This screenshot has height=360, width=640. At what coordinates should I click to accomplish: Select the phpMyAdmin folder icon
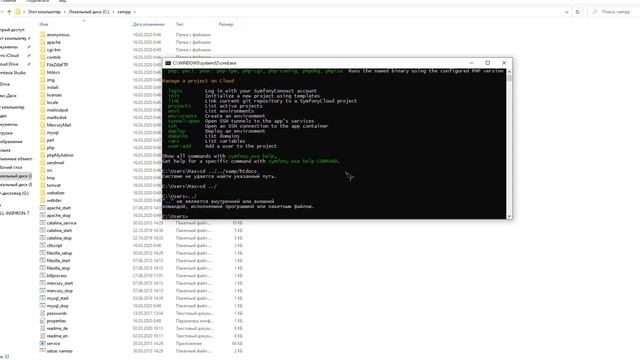(x=42, y=155)
